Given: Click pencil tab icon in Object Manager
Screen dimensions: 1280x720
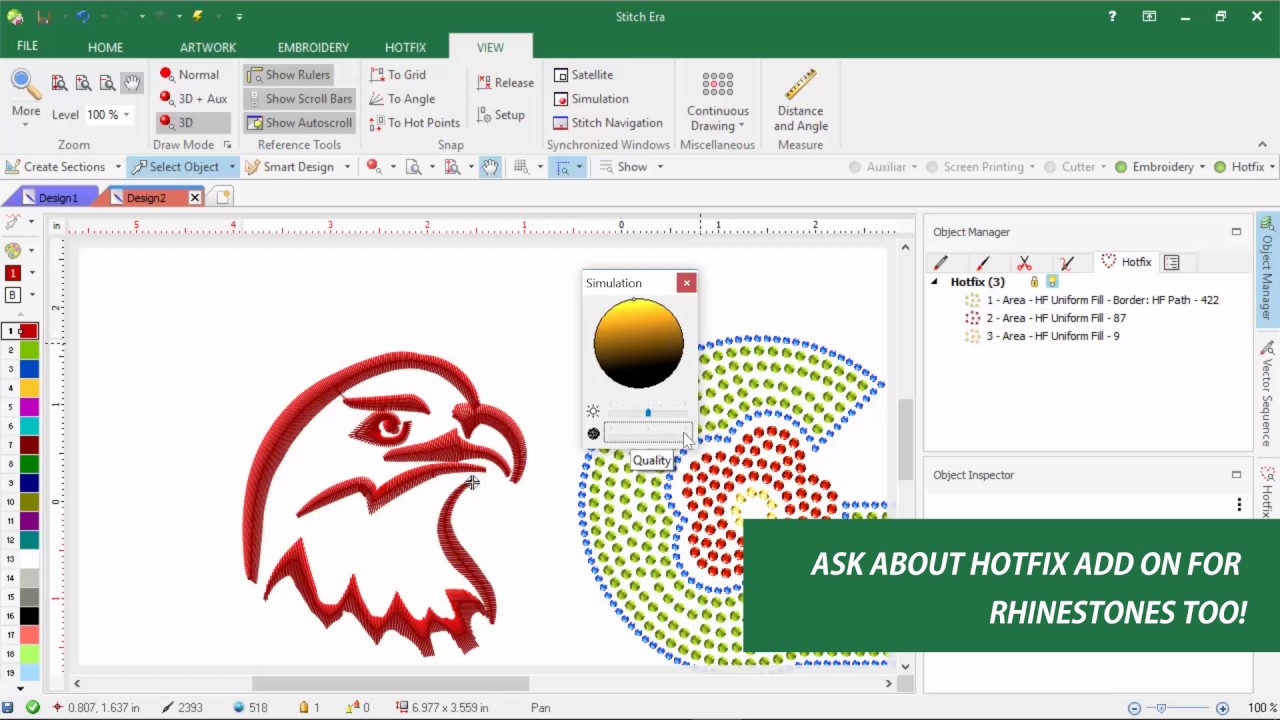Looking at the screenshot, I should [941, 263].
